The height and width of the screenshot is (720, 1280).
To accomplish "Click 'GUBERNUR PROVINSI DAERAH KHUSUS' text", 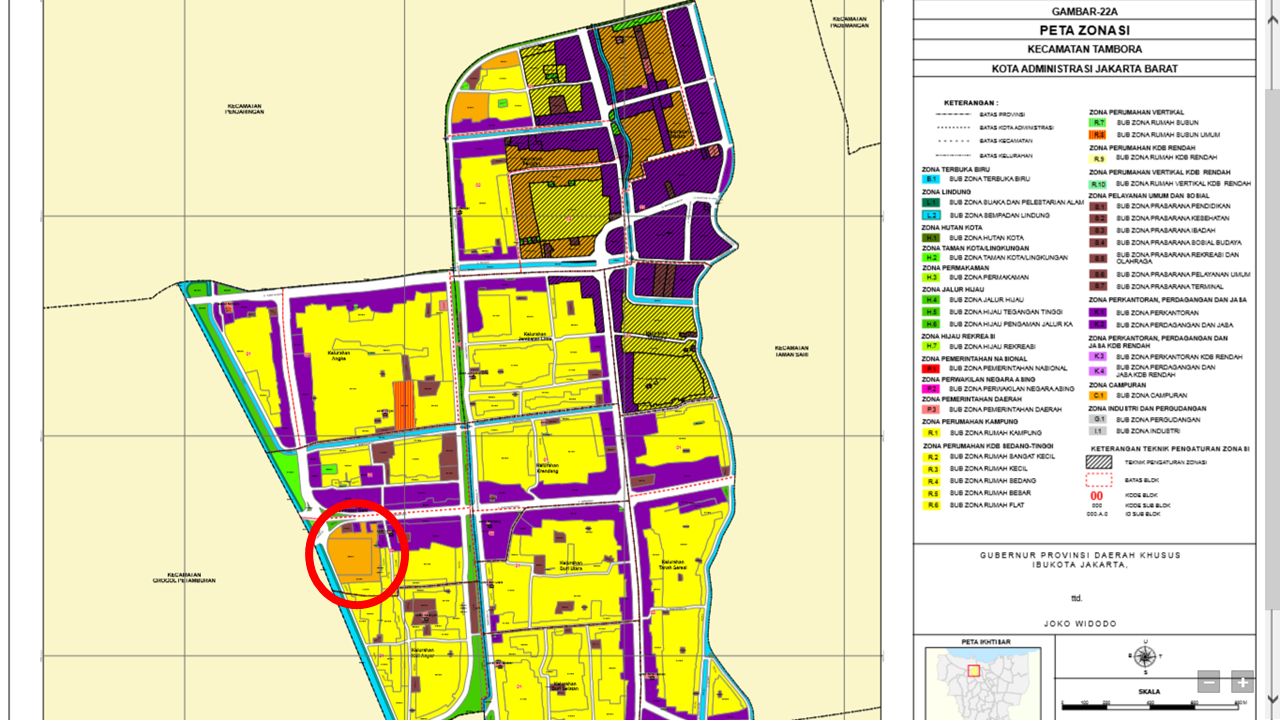I will click(x=1080, y=555).
